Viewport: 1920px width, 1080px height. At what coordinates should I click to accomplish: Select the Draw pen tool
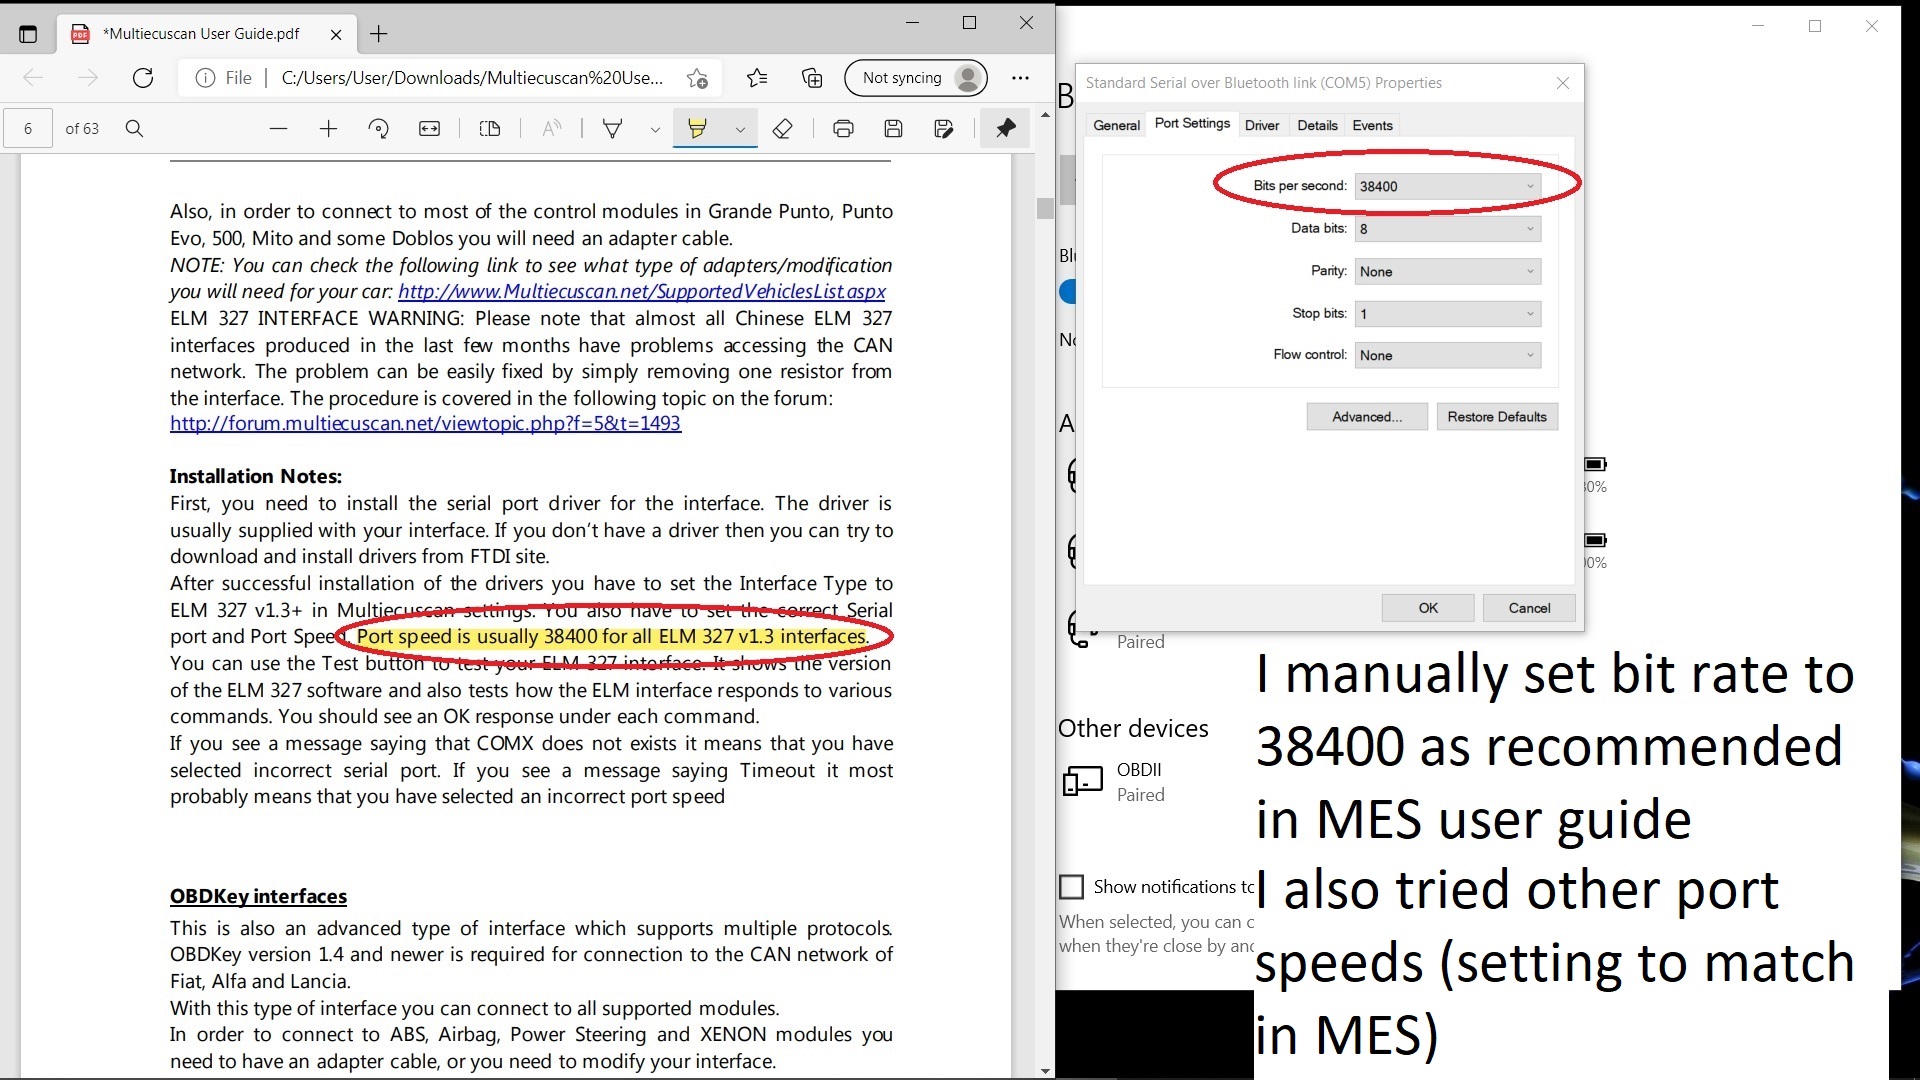(x=612, y=128)
